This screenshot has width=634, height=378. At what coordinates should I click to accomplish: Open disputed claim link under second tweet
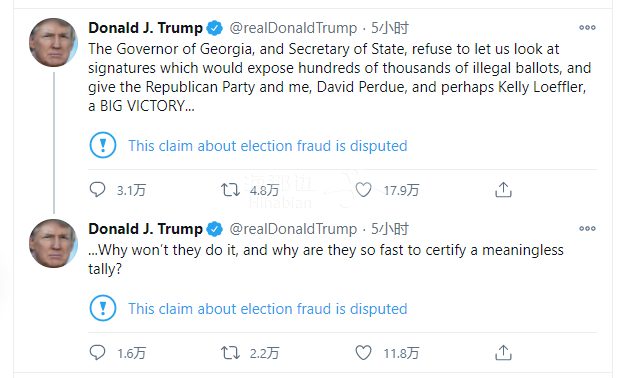click(268, 309)
